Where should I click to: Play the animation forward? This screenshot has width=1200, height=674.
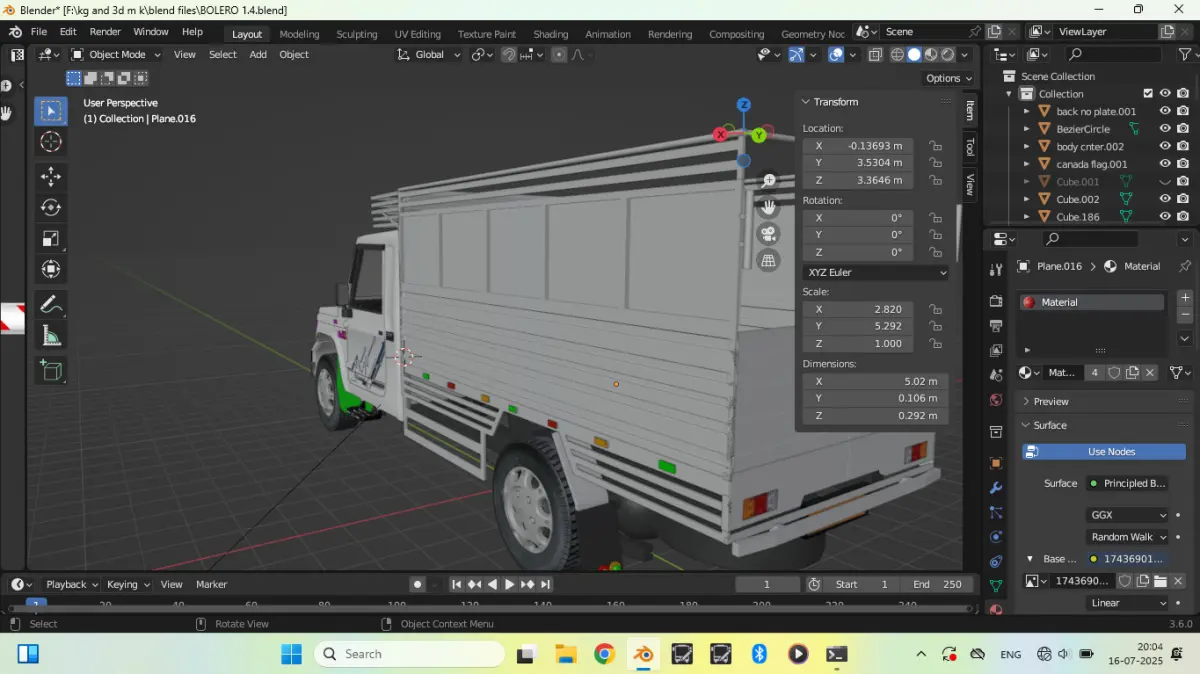click(509, 584)
